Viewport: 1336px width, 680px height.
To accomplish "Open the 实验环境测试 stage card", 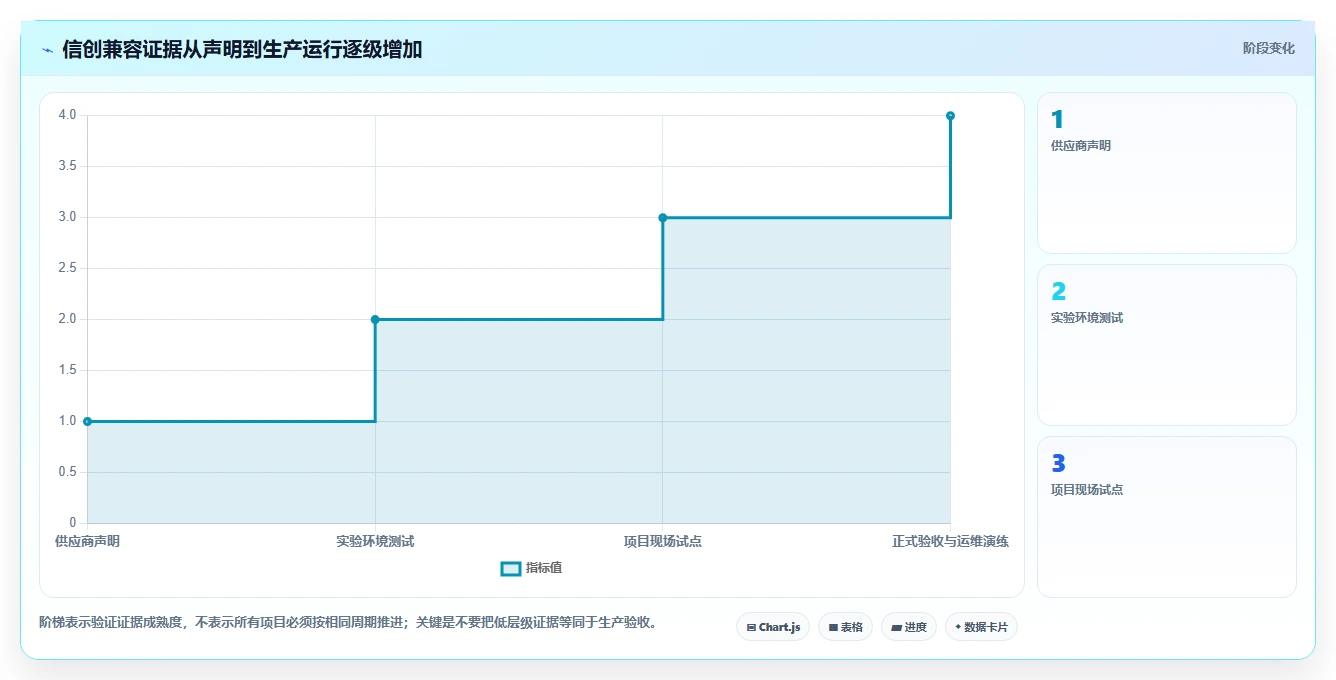I will 1166,345.
